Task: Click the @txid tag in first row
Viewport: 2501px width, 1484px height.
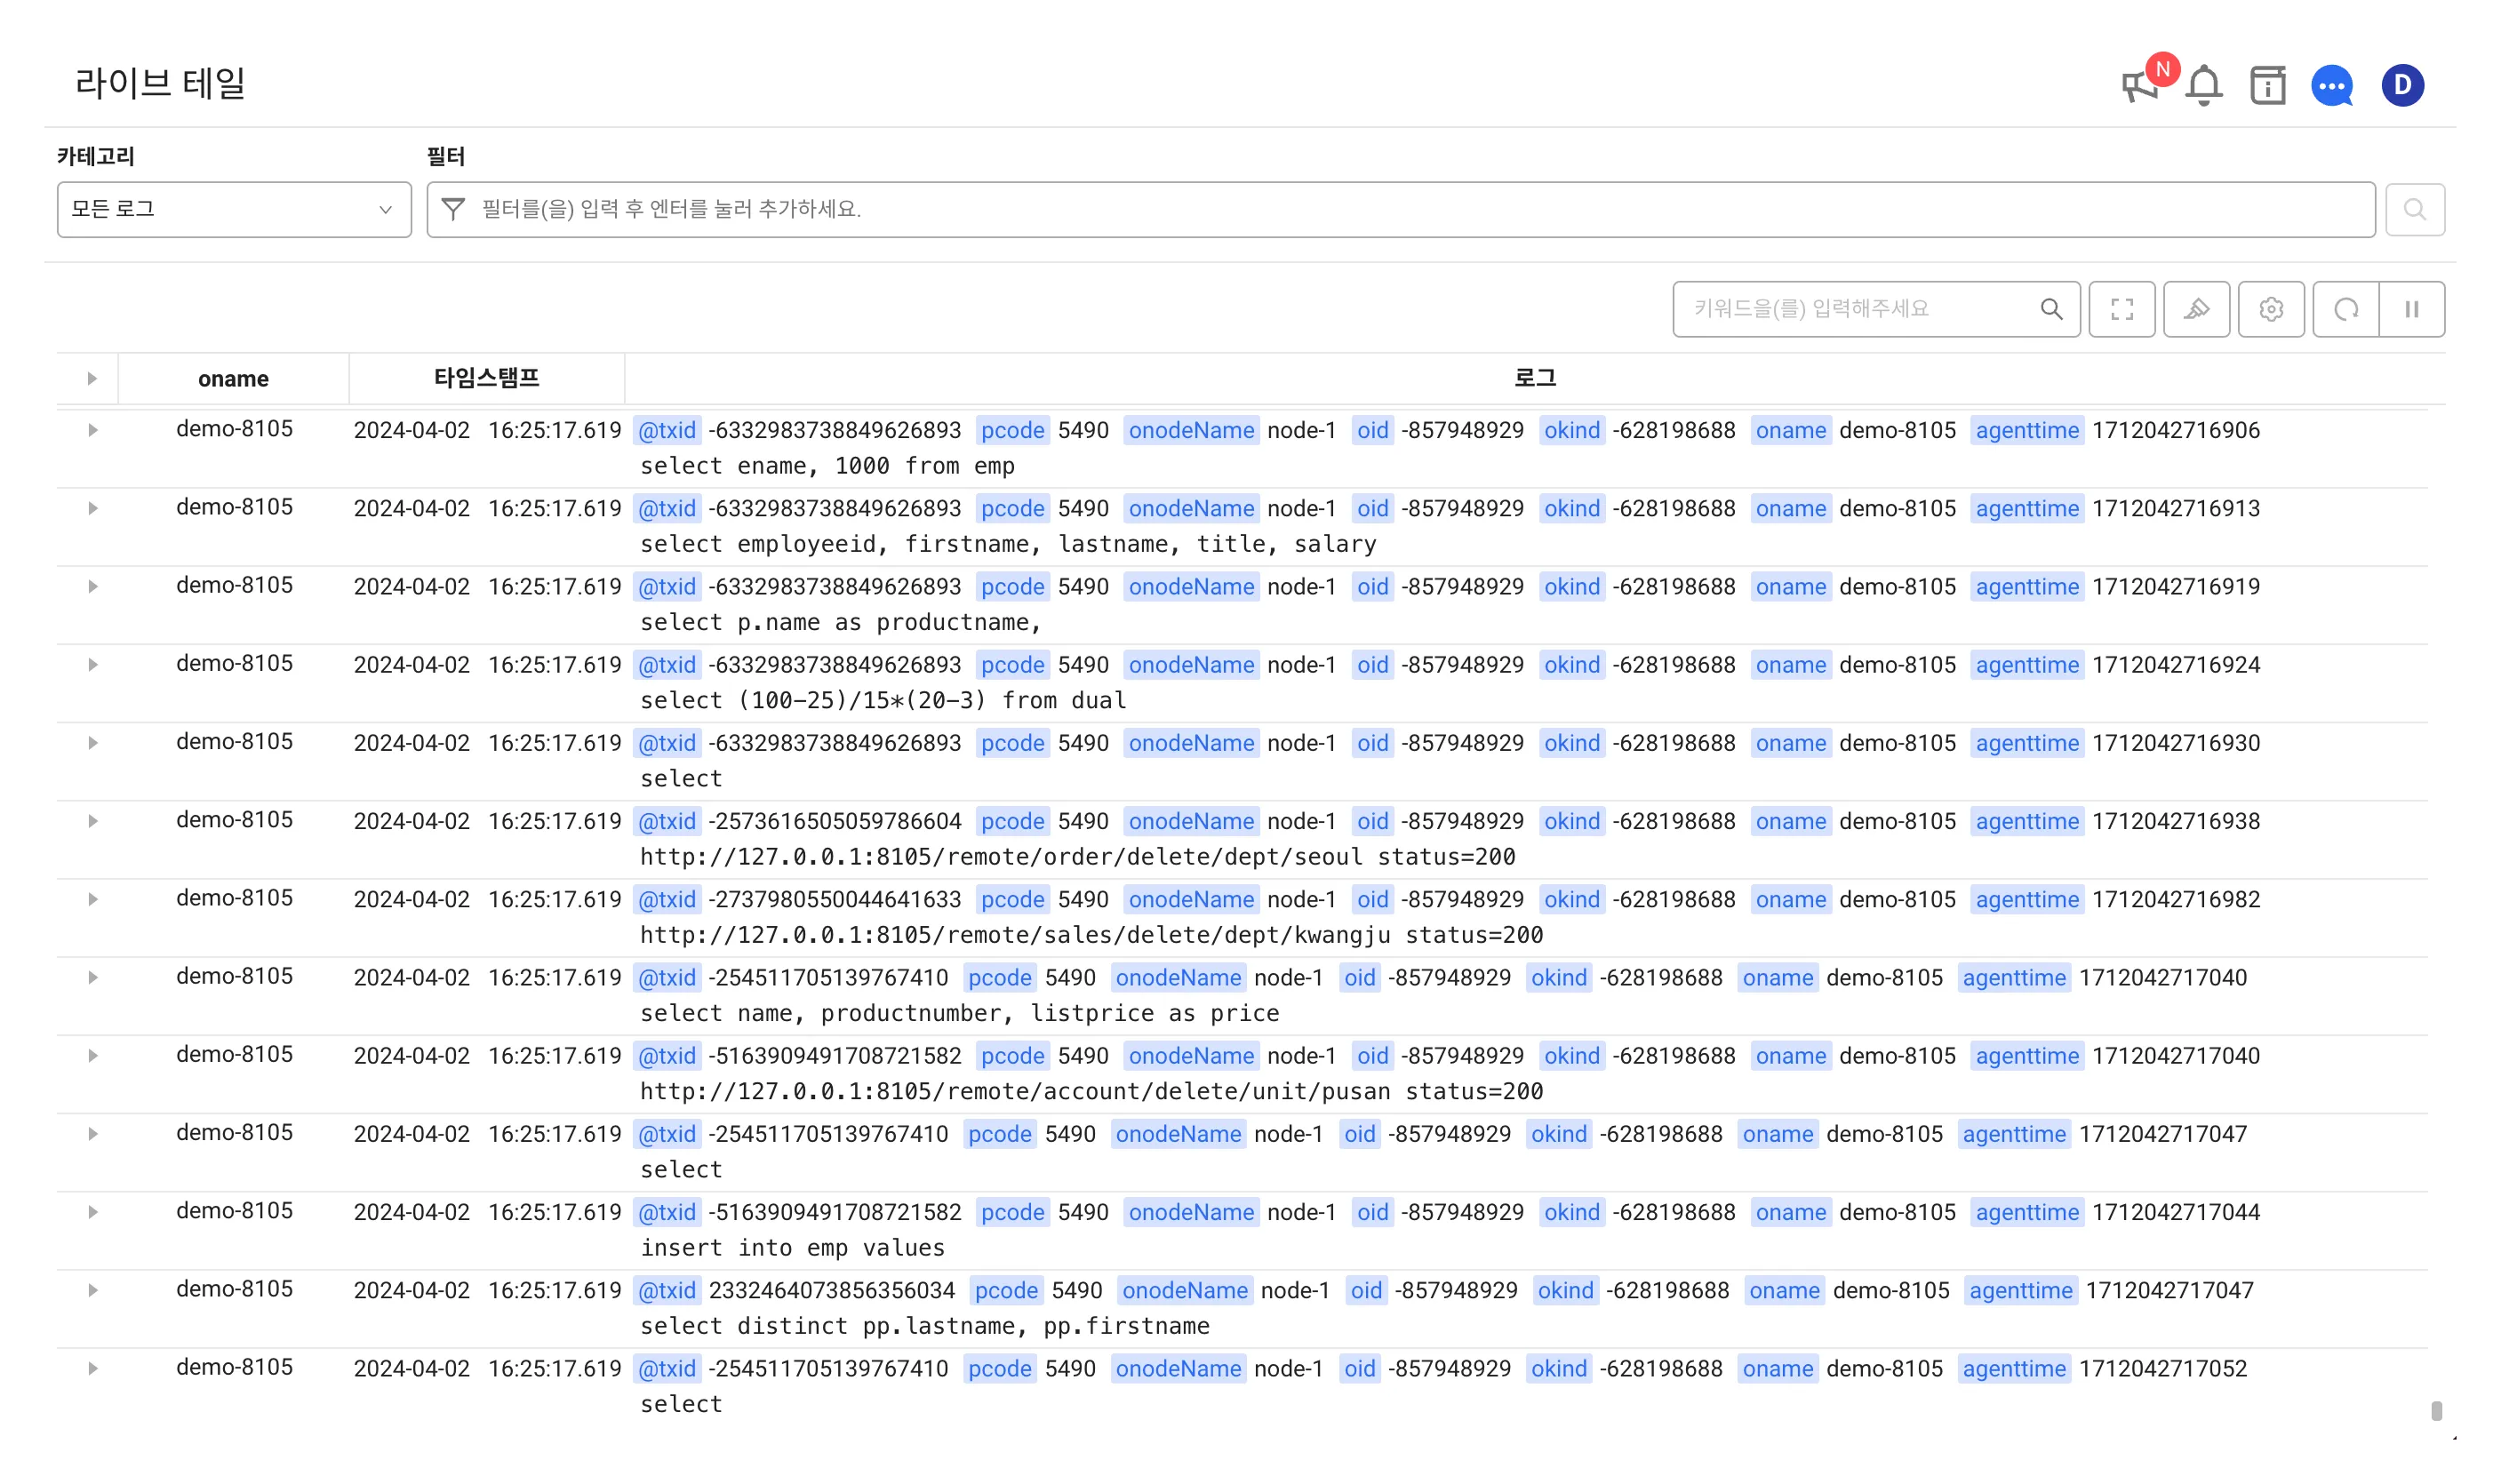Action: click(x=667, y=431)
